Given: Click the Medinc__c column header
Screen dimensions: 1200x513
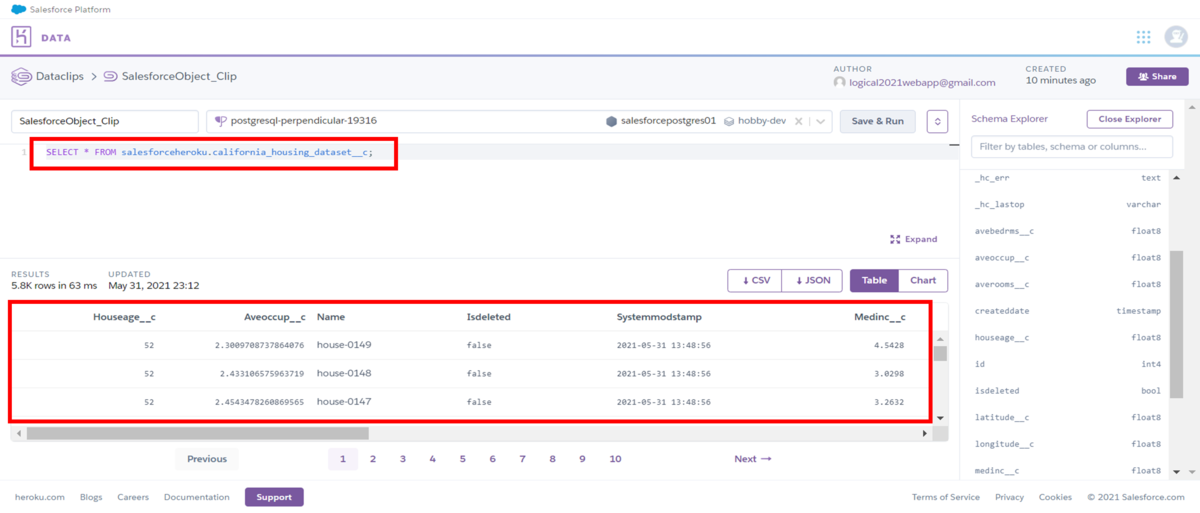Looking at the screenshot, I should (882, 317).
